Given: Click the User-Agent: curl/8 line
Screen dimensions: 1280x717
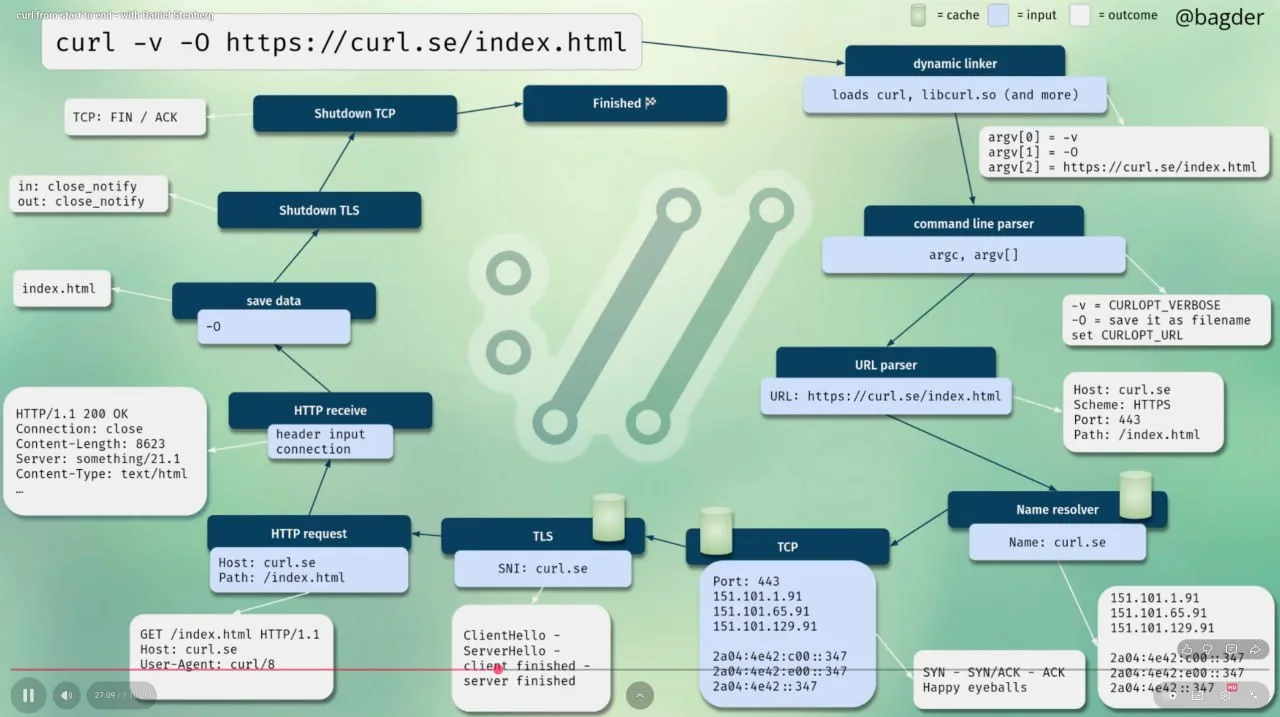Looking at the screenshot, I should click(x=207, y=664).
